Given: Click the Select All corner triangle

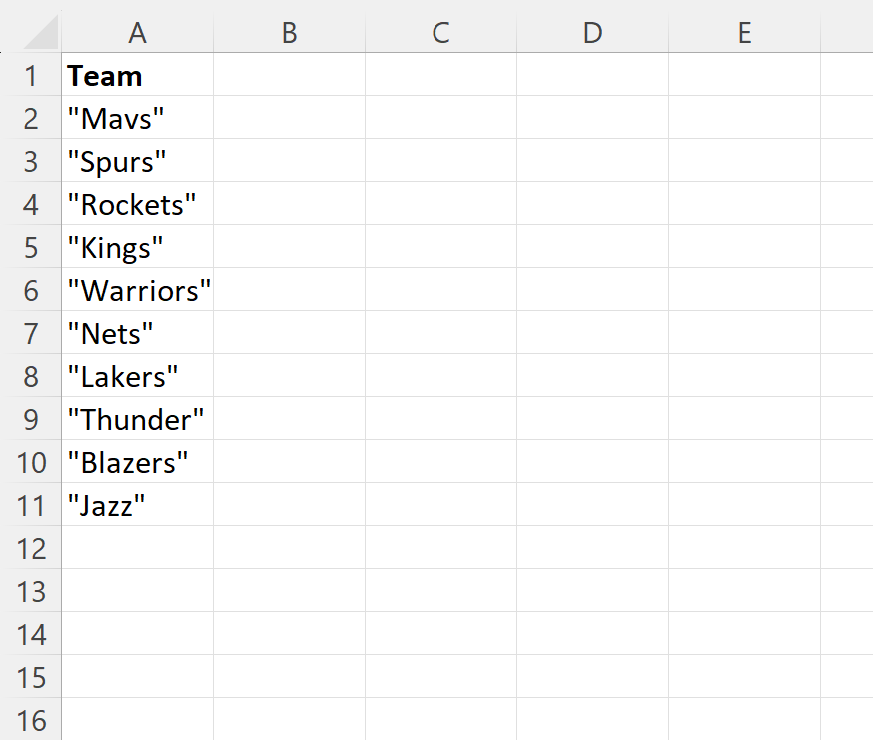Looking at the screenshot, I should pyautogui.click(x=41, y=32).
